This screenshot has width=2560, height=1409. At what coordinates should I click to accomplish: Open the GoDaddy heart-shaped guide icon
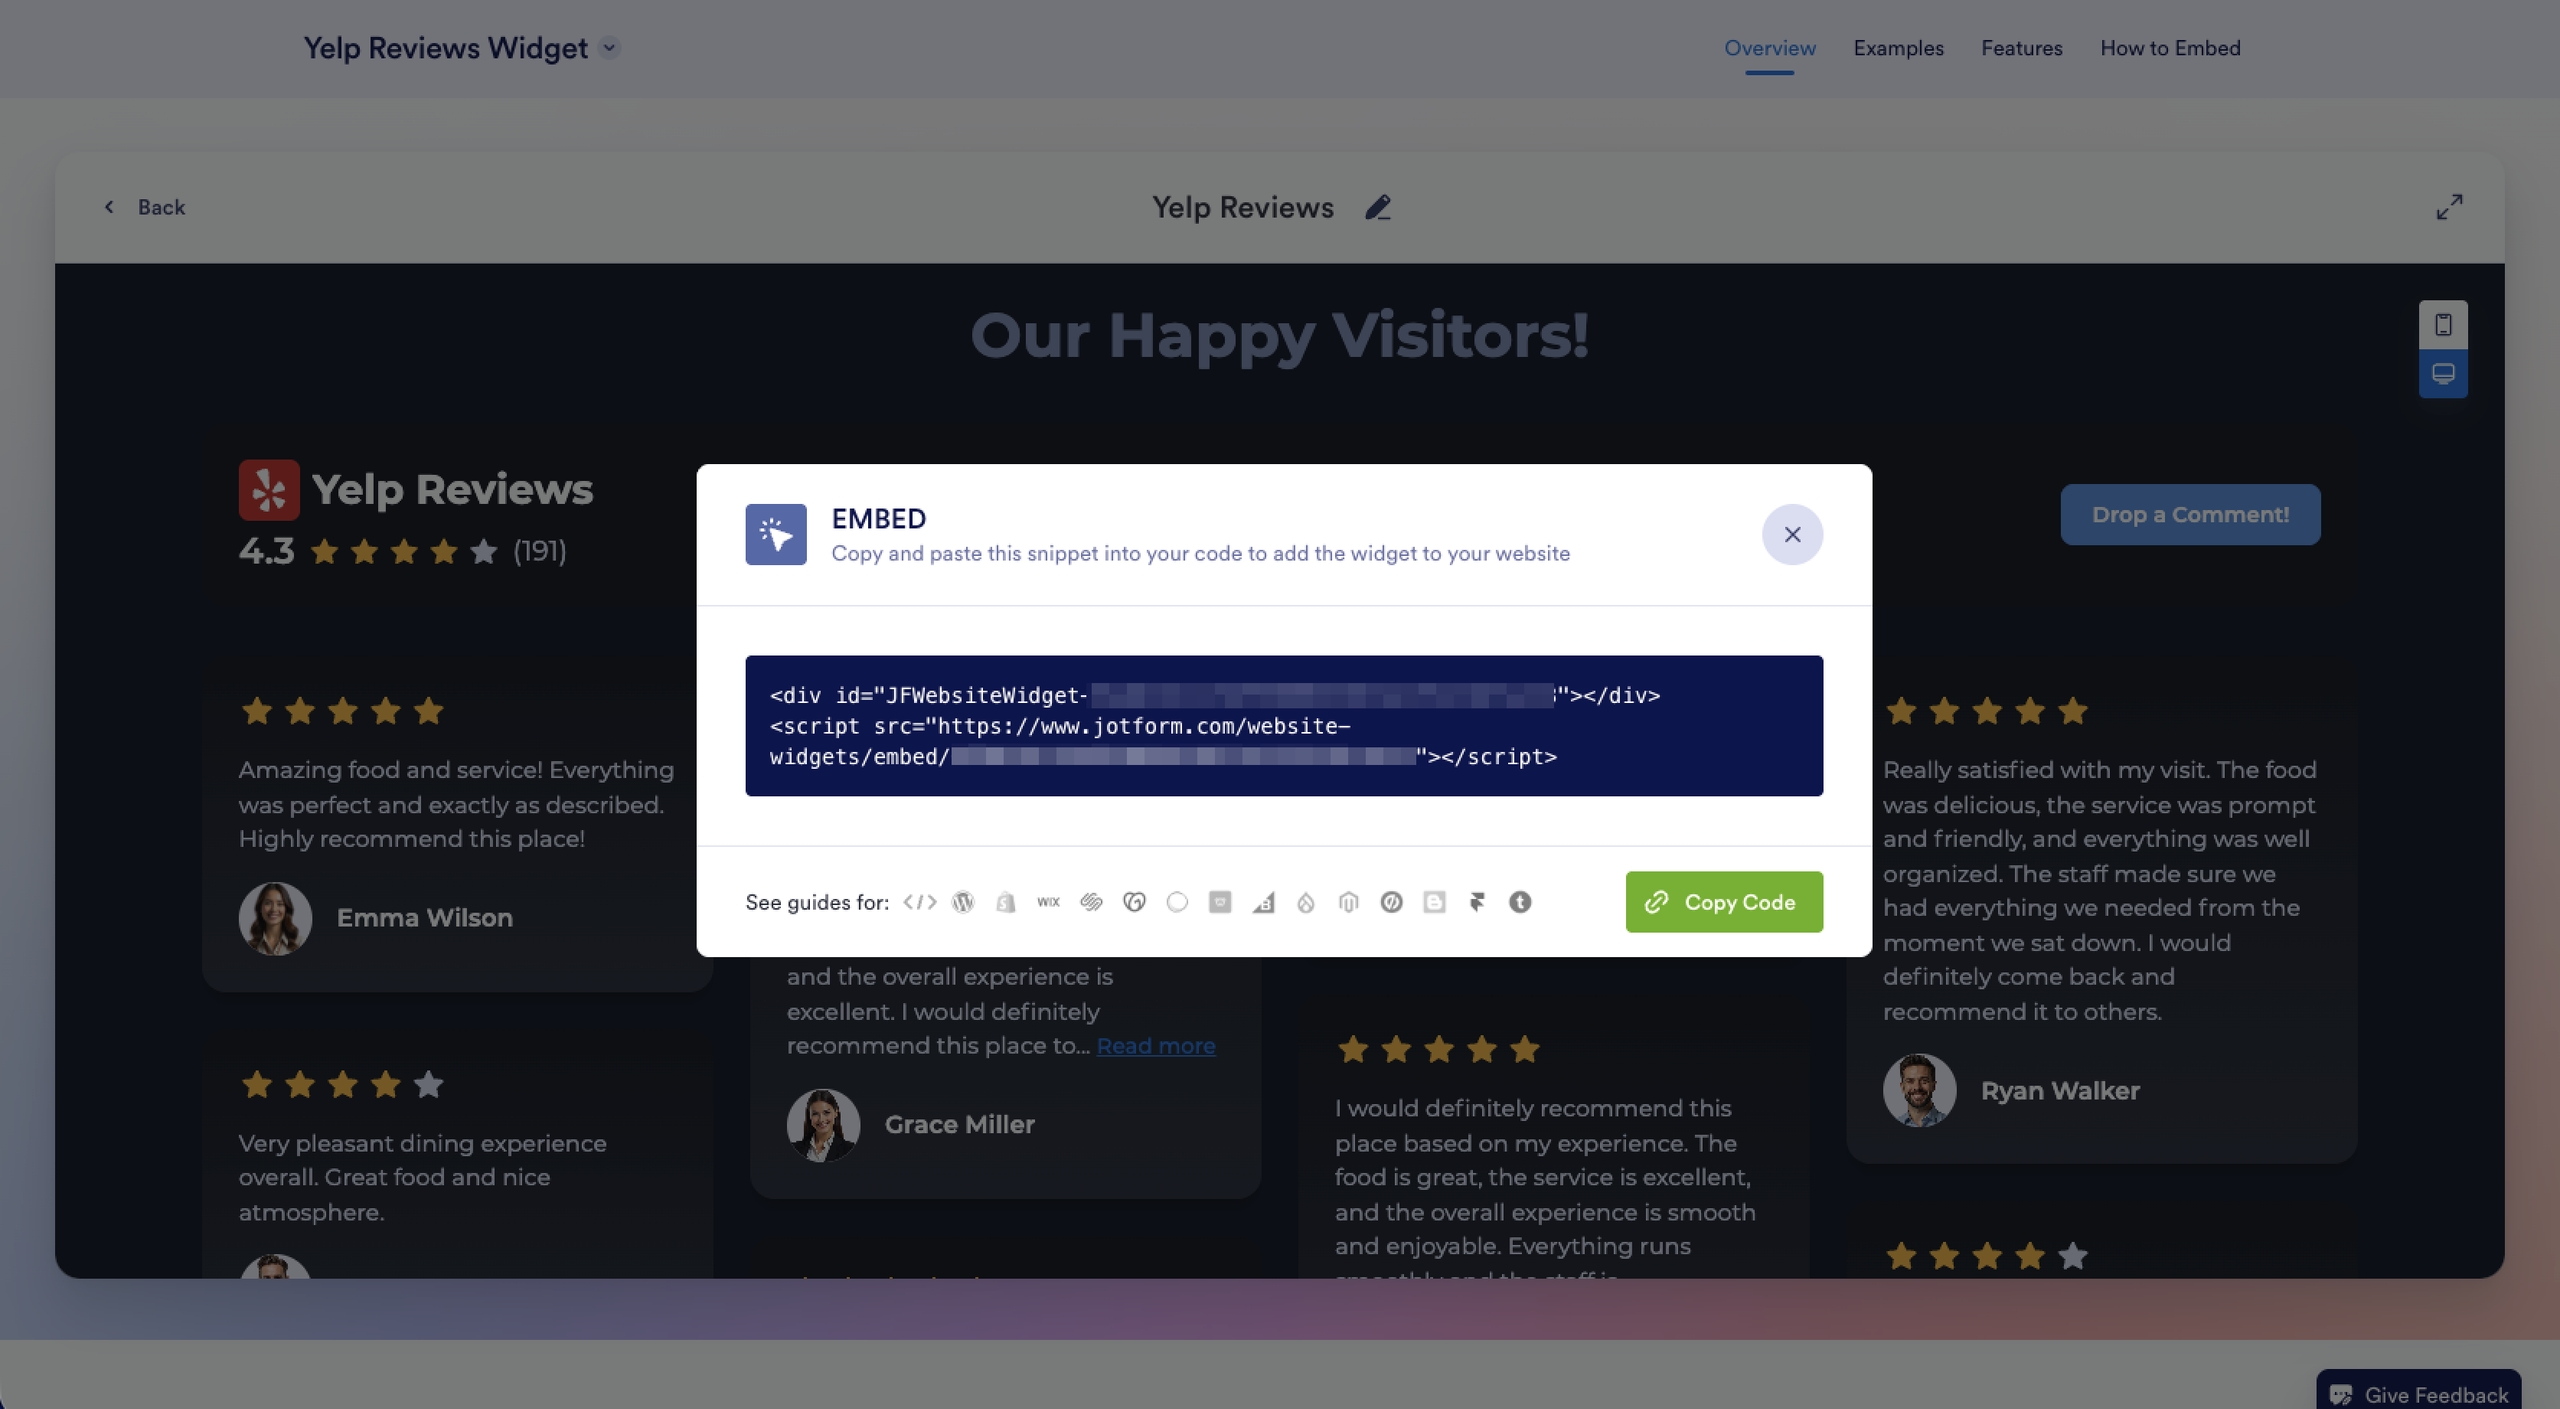point(1134,902)
